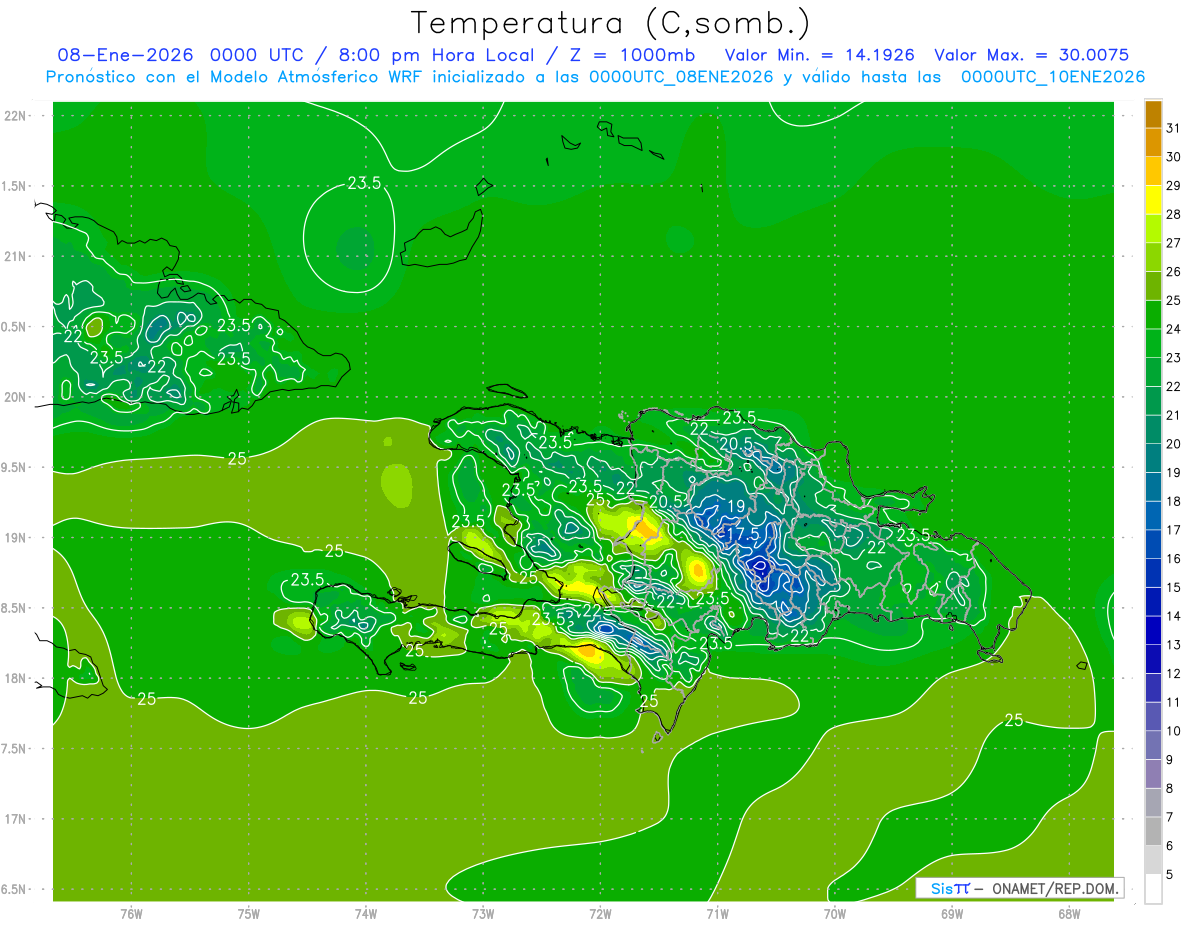Click the 75W longitude axis label
1200x927 pixels.
click(249, 914)
